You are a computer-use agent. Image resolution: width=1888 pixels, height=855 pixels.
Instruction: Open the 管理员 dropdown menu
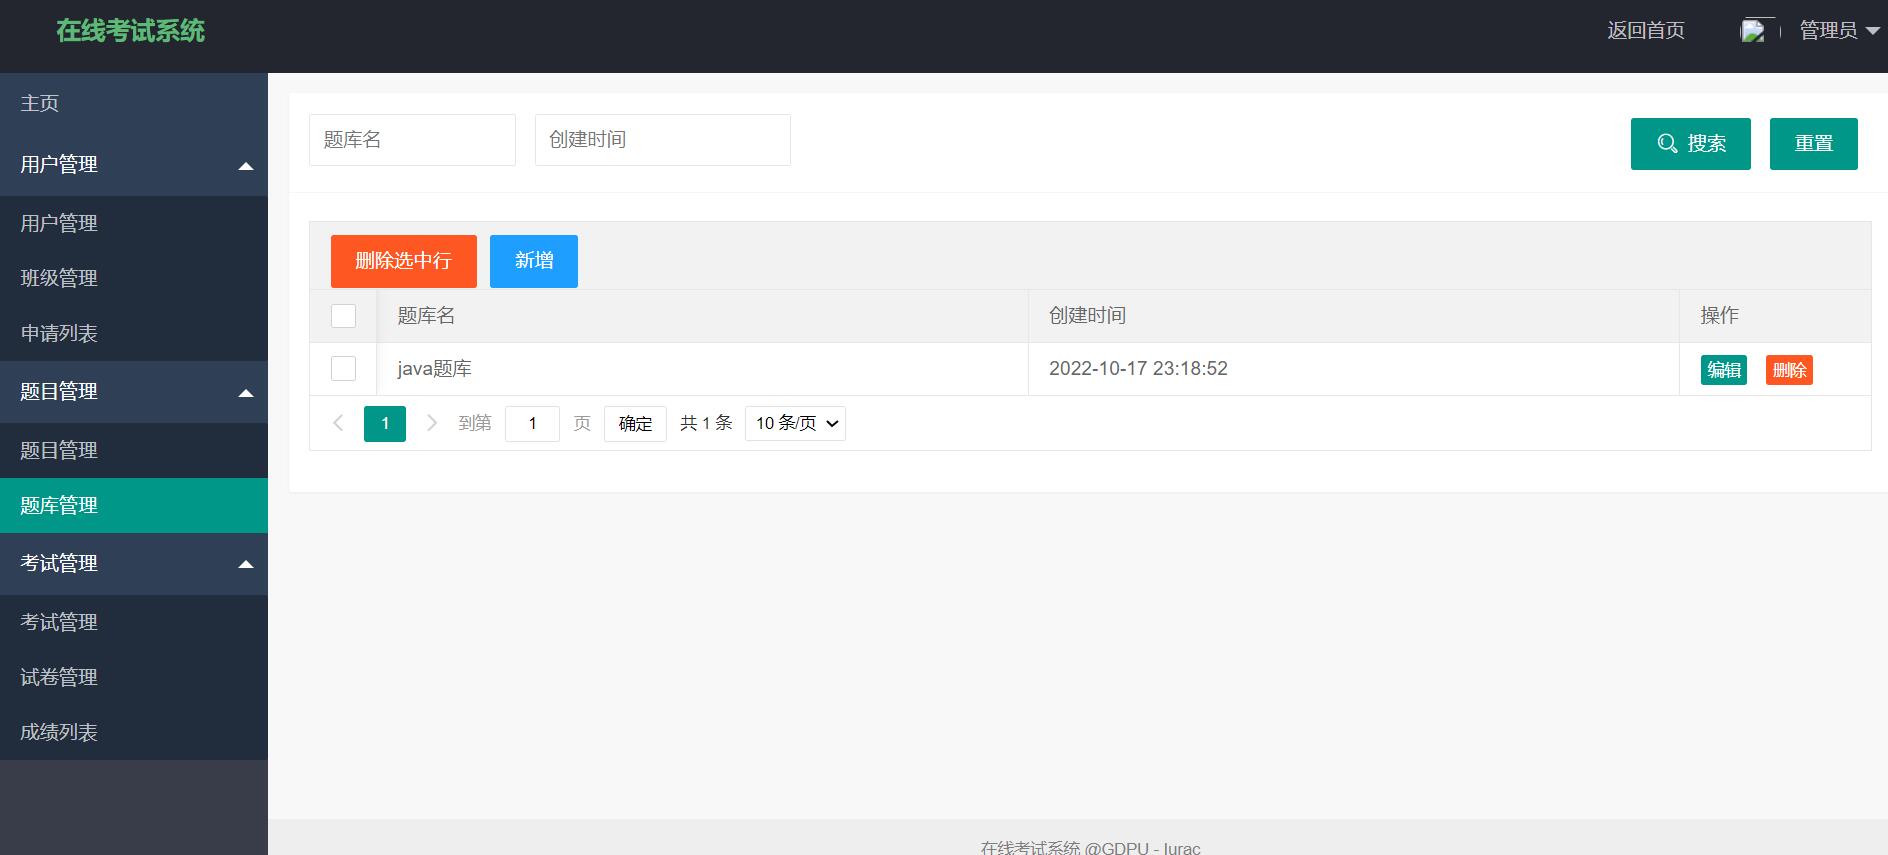1839,31
